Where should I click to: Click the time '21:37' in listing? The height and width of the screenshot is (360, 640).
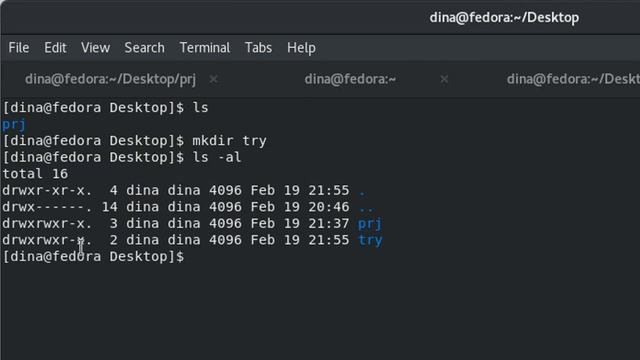click(329, 223)
